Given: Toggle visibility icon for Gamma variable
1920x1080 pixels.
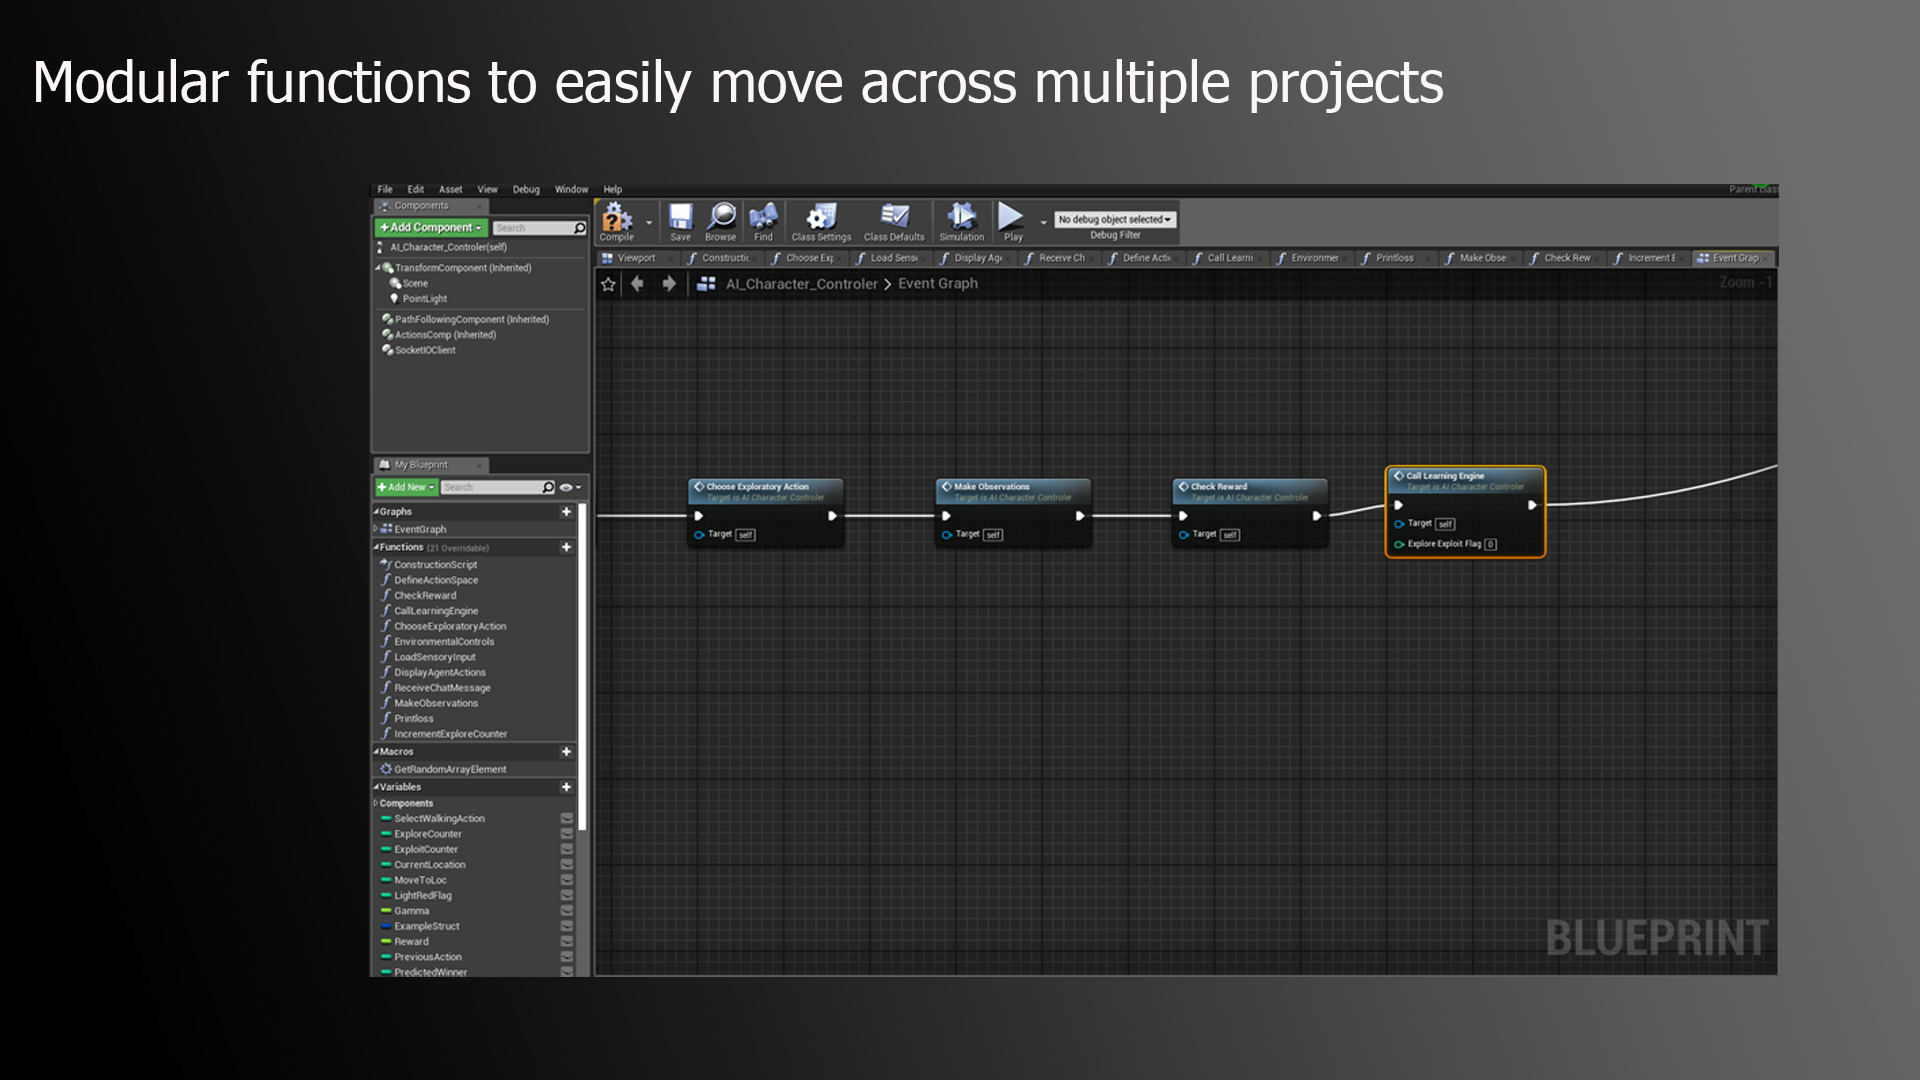Looking at the screenshot, I should (567, 911).
